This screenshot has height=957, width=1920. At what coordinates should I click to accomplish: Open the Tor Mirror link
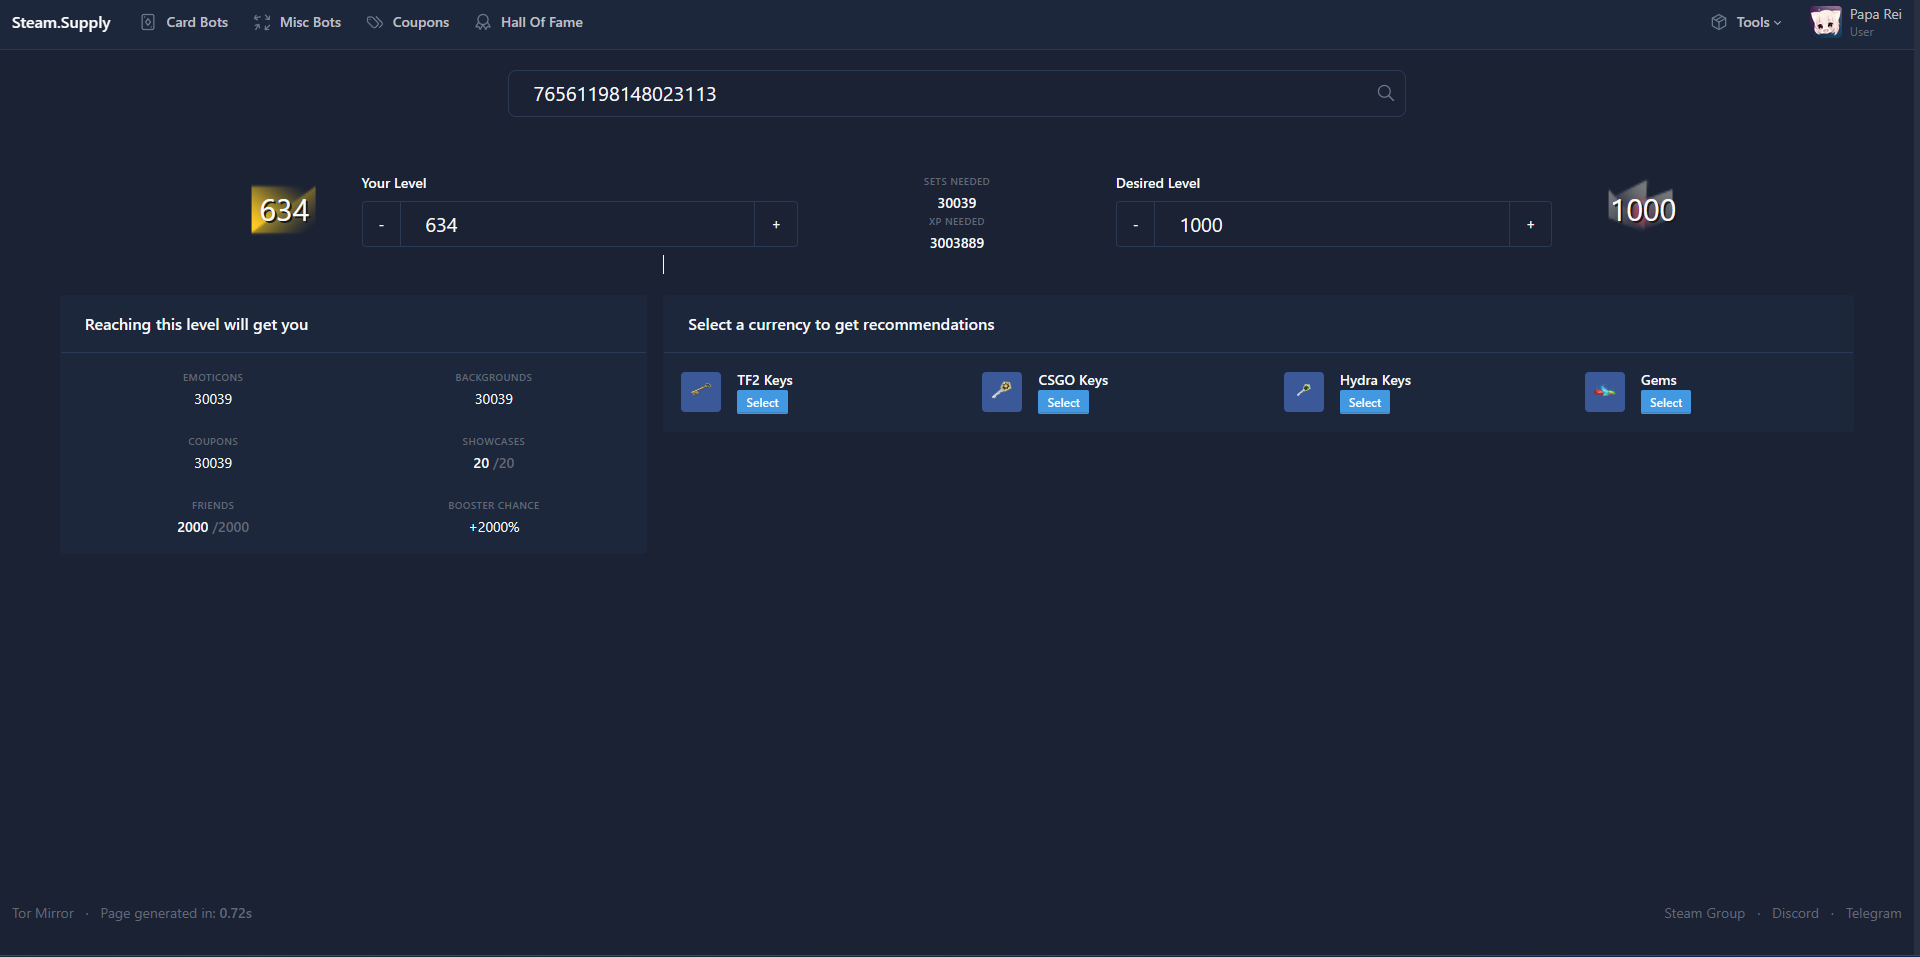click(x=43, y=913)
